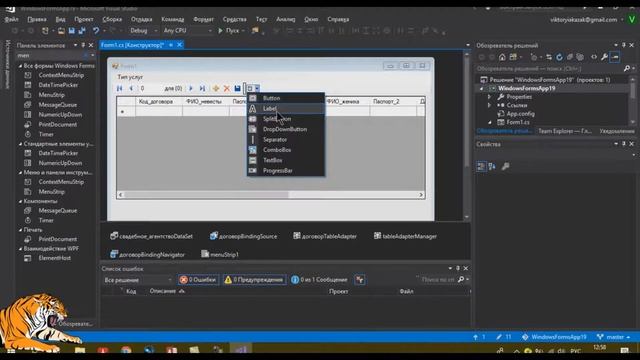Click the Add new record plus icon
Screen dimensions: 640x360
(216, 88)
